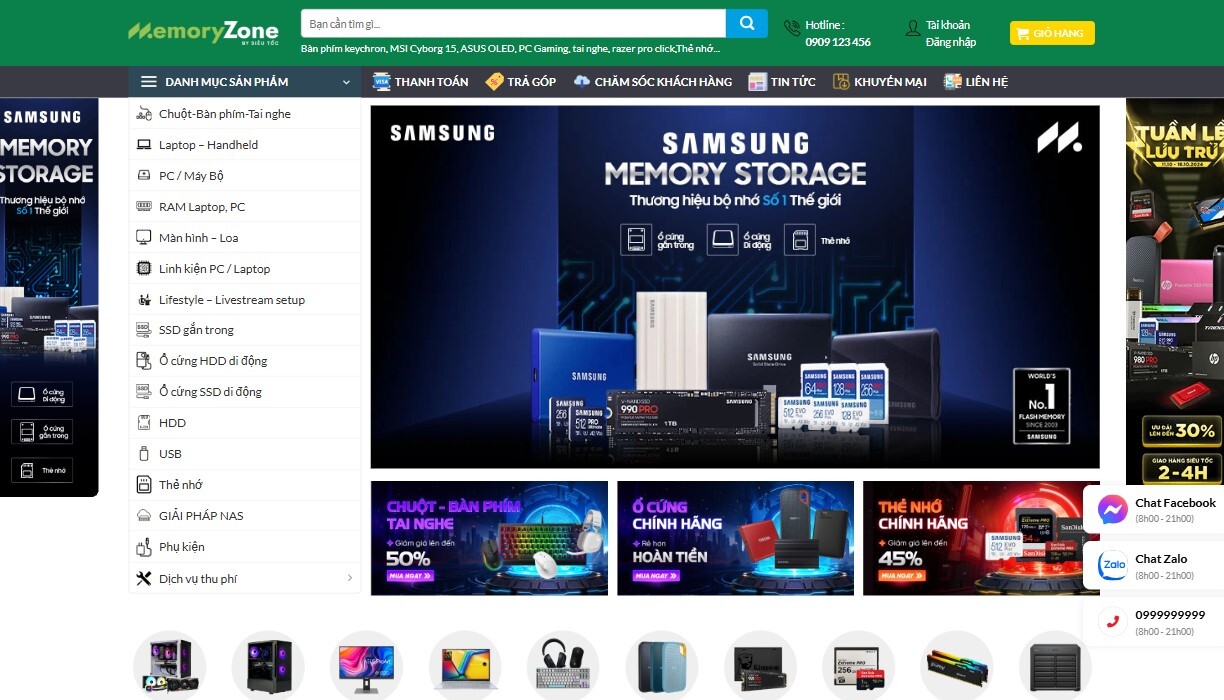
Task: Click the desktop icon beside PC / Máy Bộ
Action: (144, 176)
